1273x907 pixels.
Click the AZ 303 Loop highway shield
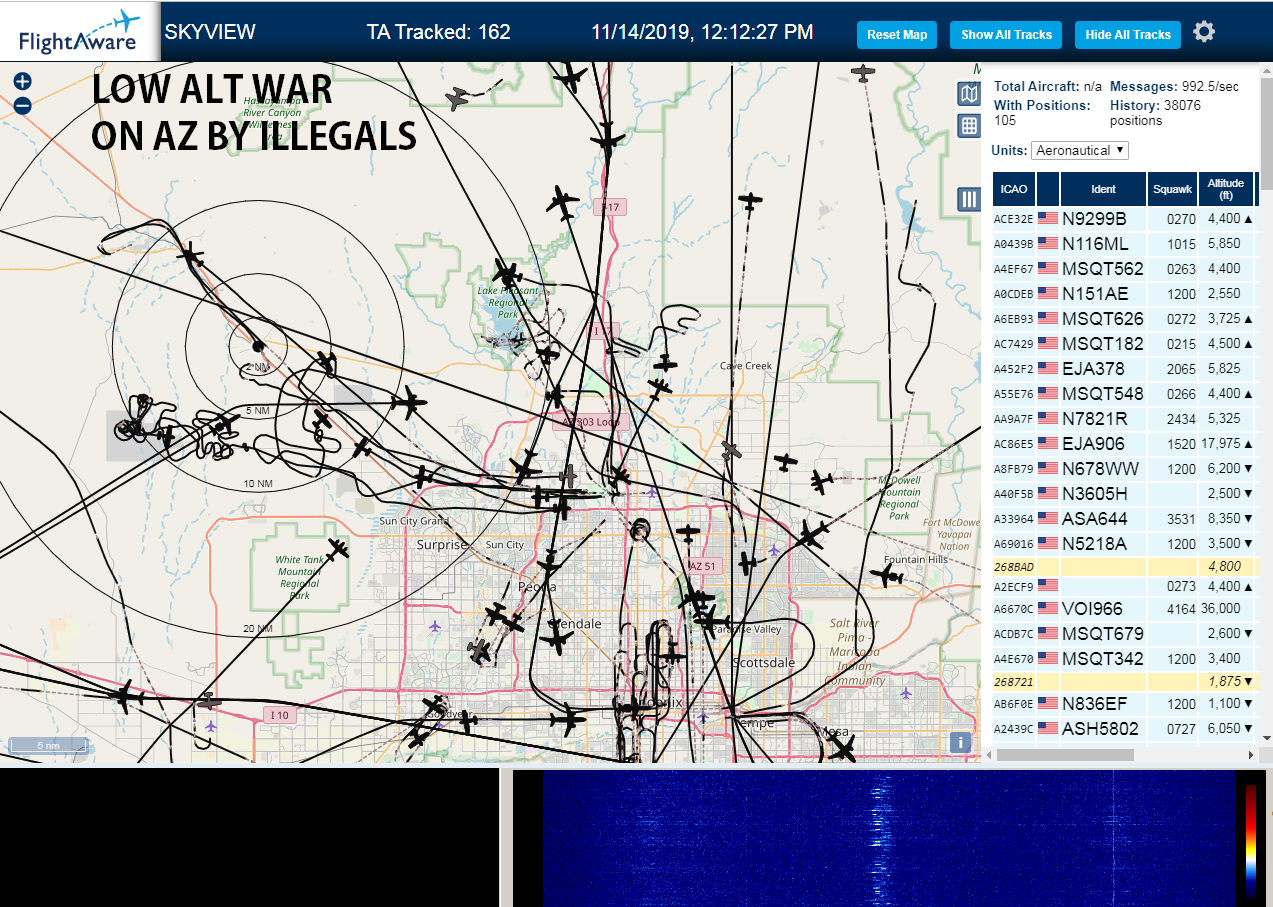pos(590,422)
